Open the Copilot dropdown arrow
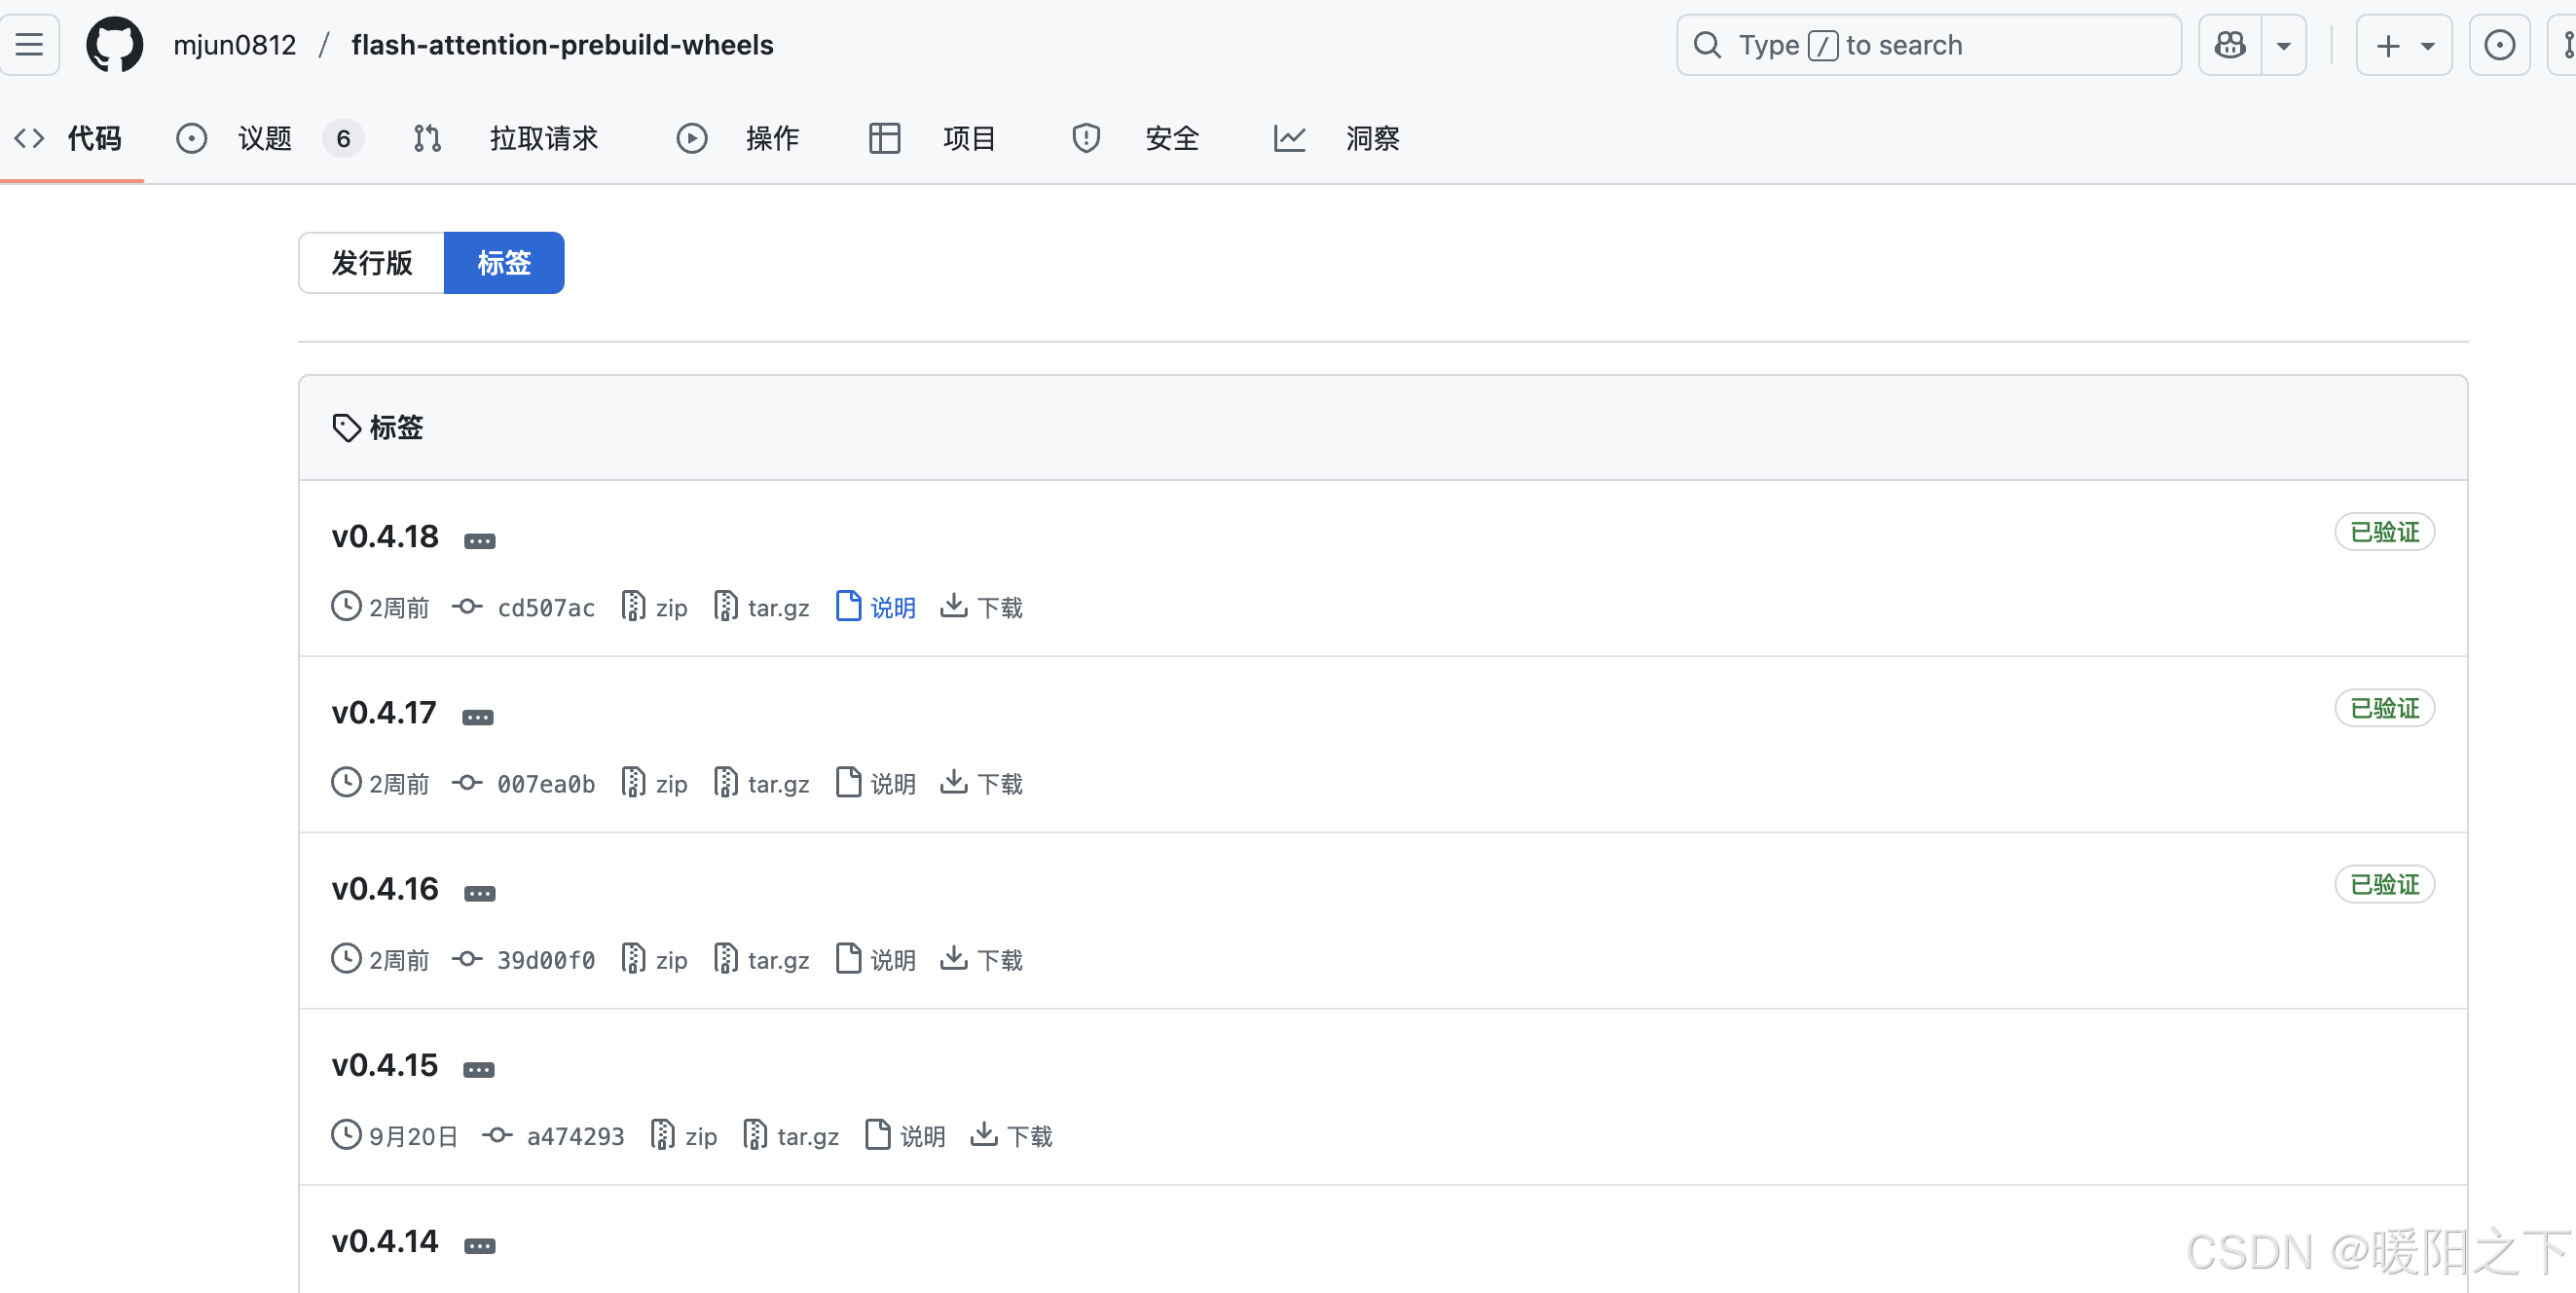2576x1293 pixels. 2283,45
